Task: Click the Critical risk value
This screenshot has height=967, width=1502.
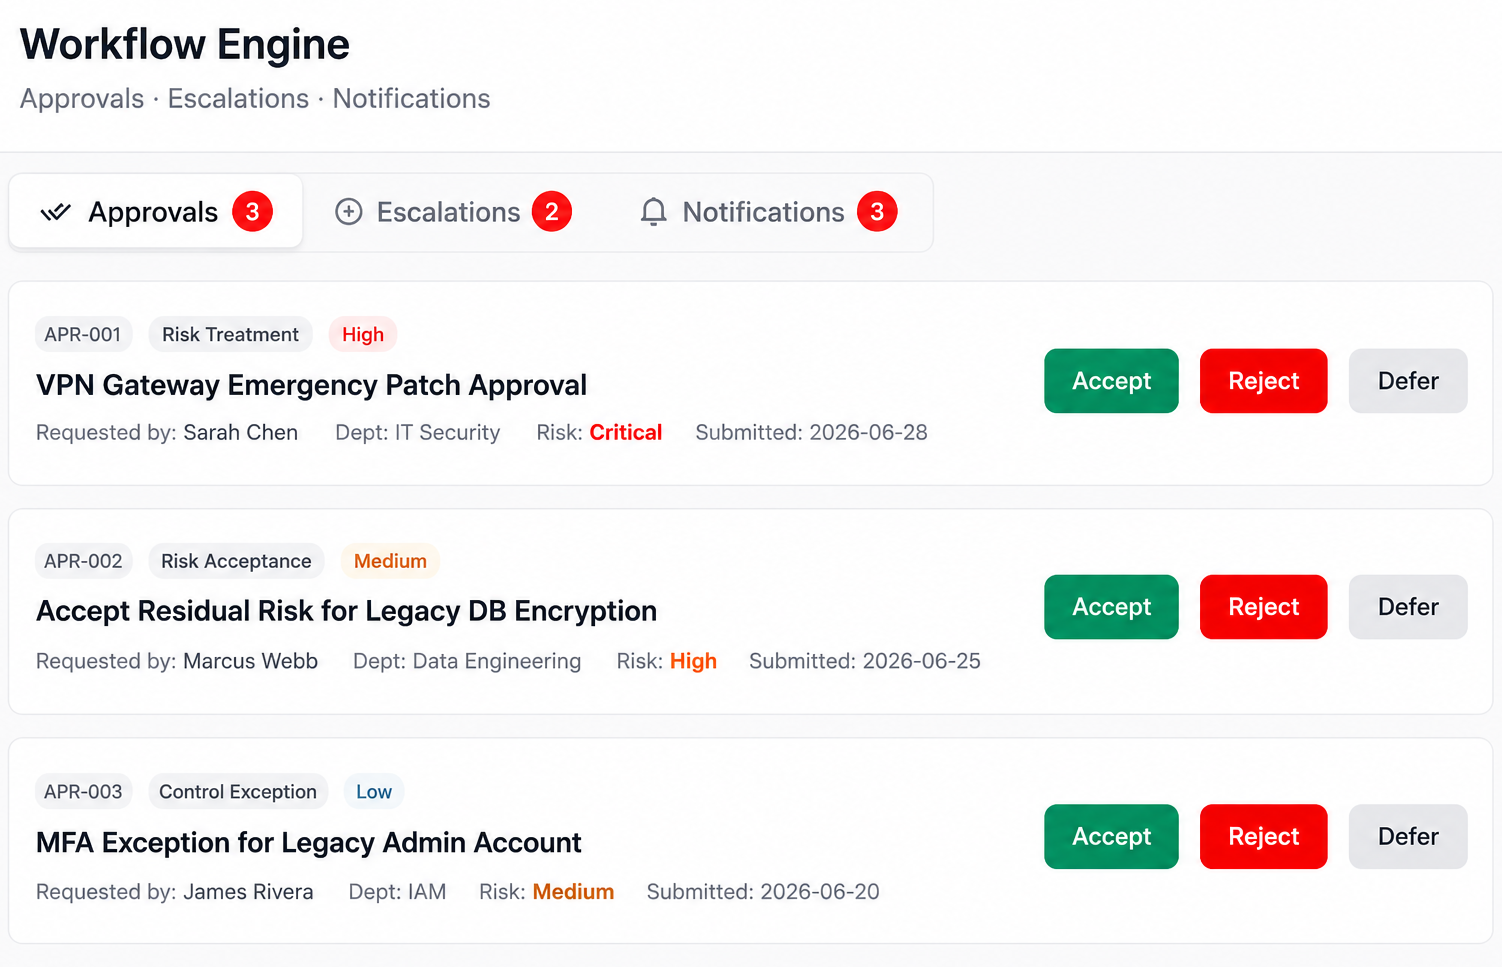Action: coord(626,432)
